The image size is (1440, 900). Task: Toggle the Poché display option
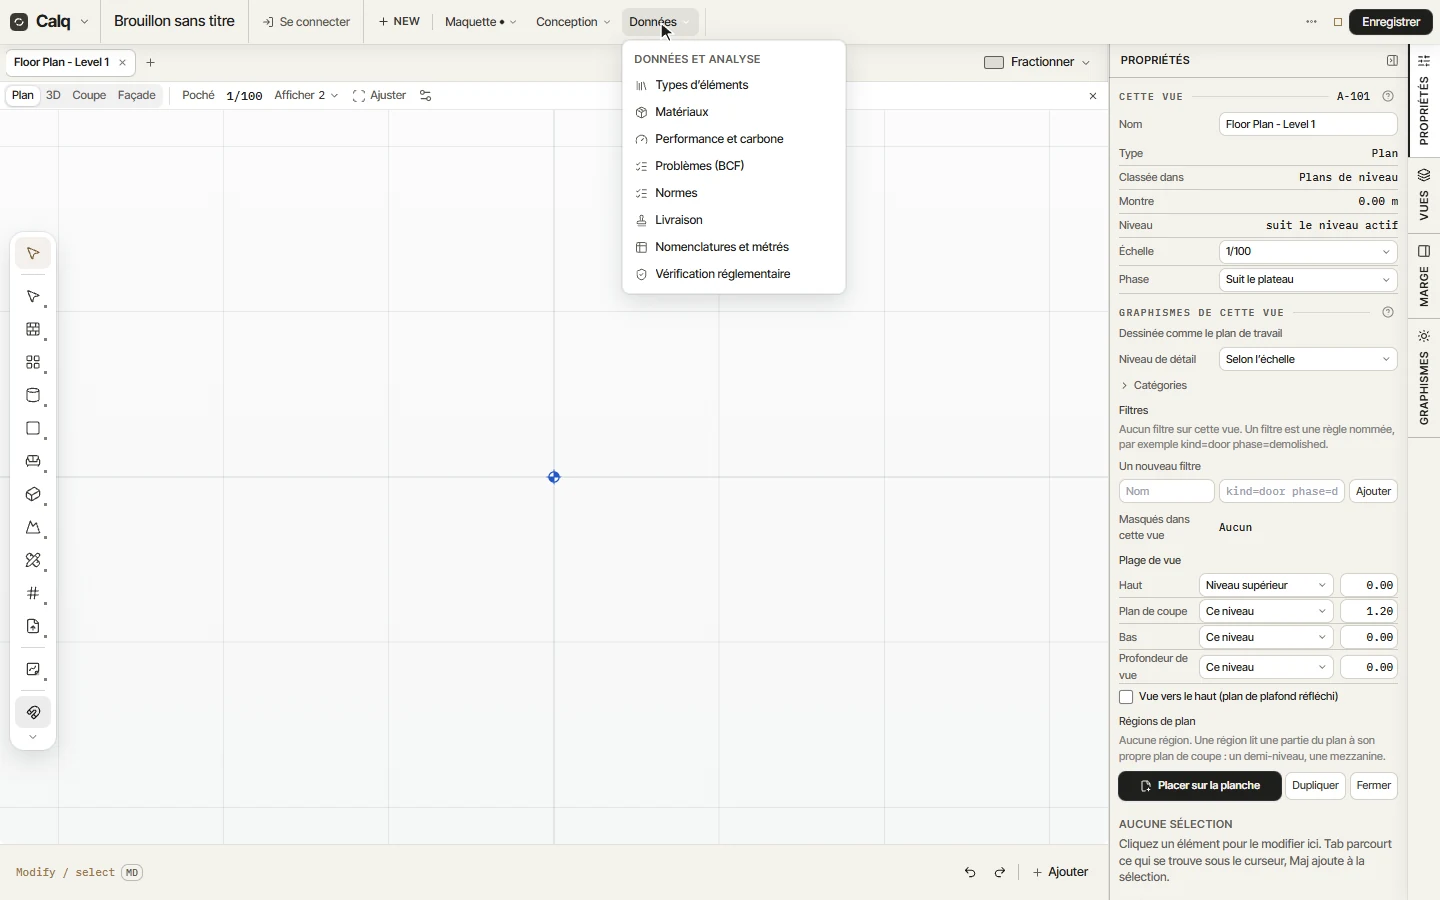click(x=198, y=96)
